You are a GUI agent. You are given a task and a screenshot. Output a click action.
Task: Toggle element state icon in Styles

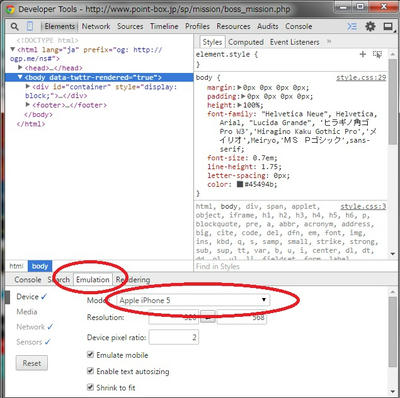[x=378, y=54]
